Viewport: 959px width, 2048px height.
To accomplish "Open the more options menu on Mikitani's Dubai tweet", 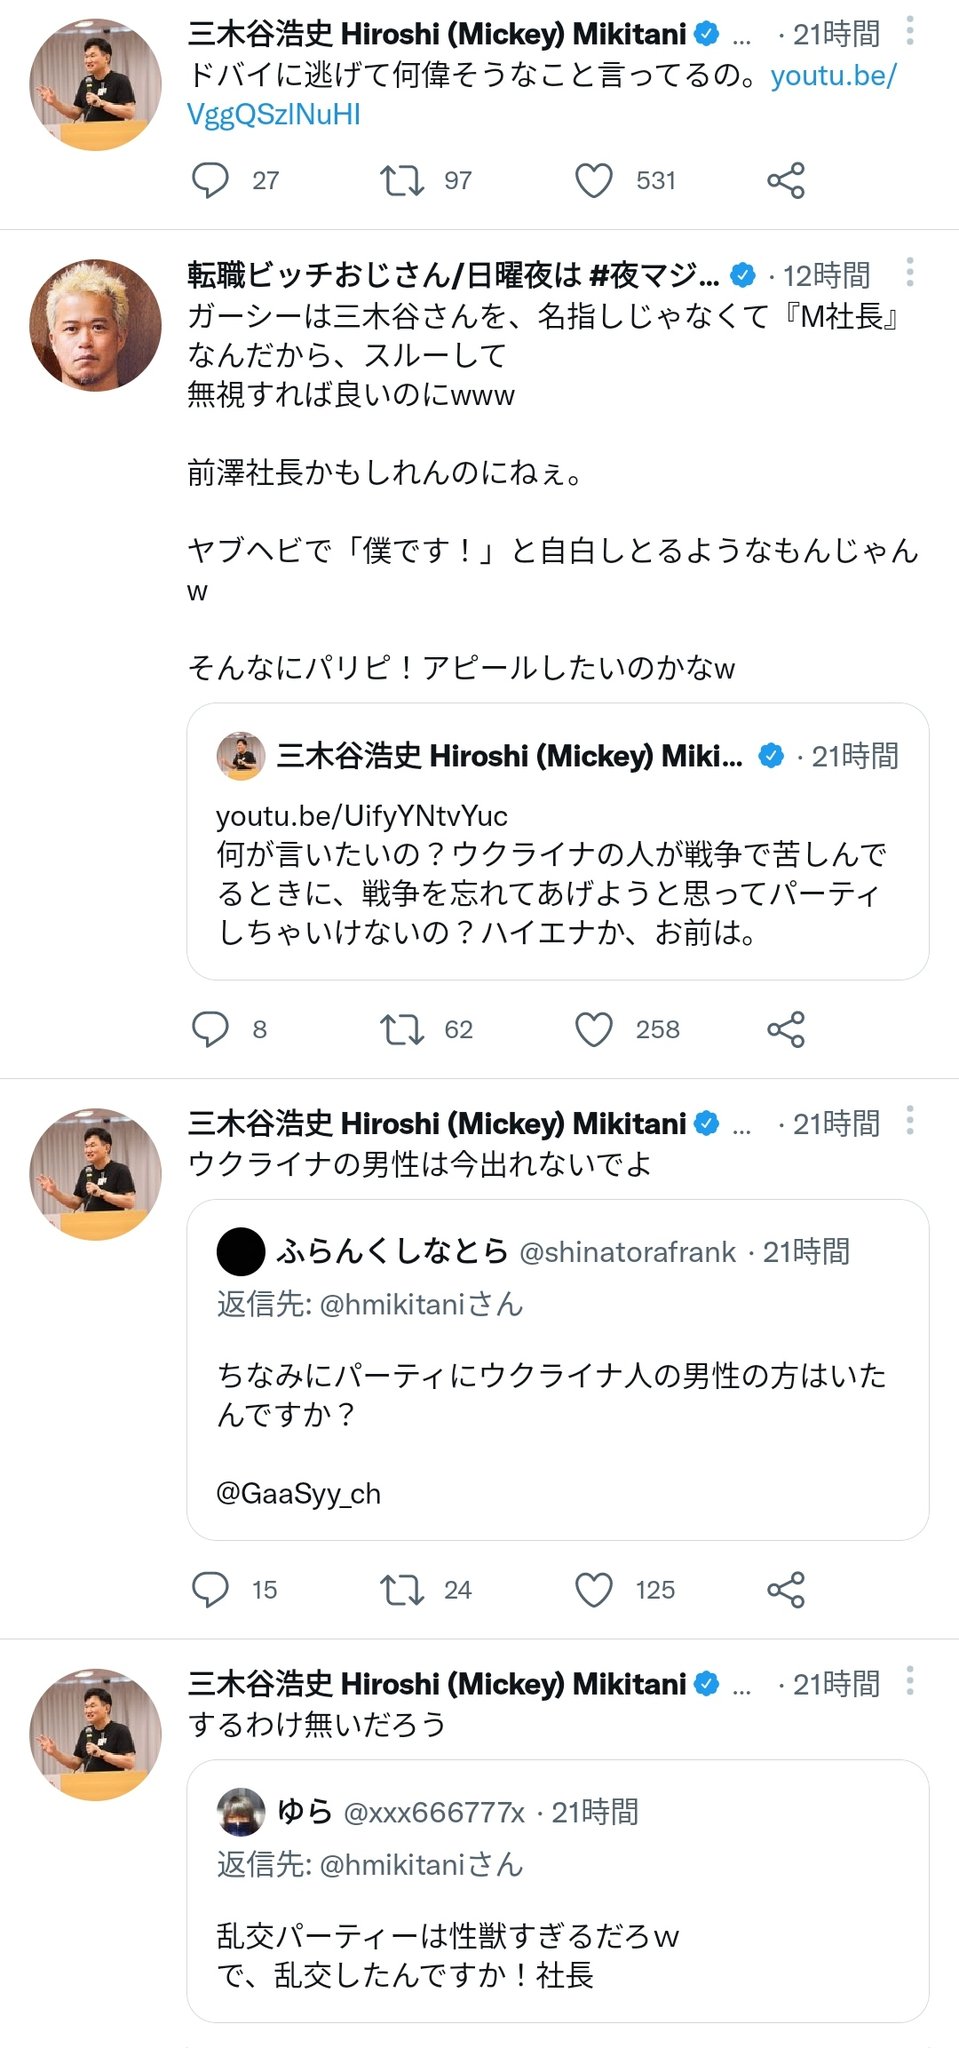I will 910,32.
